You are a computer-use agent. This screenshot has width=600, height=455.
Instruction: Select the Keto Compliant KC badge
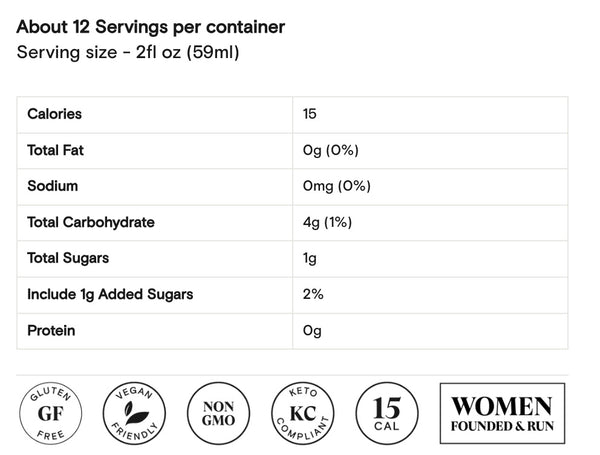(302, 412)
